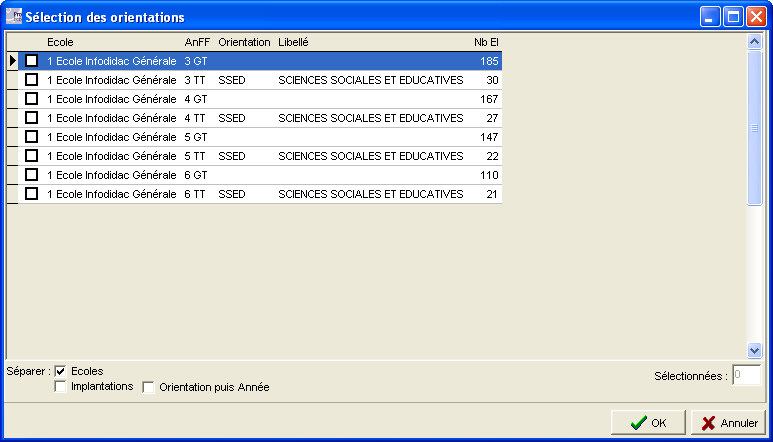The image size is (773, 442).
Task: Select the checkbox for the 4 GT row
Action: tap(31, 99)
